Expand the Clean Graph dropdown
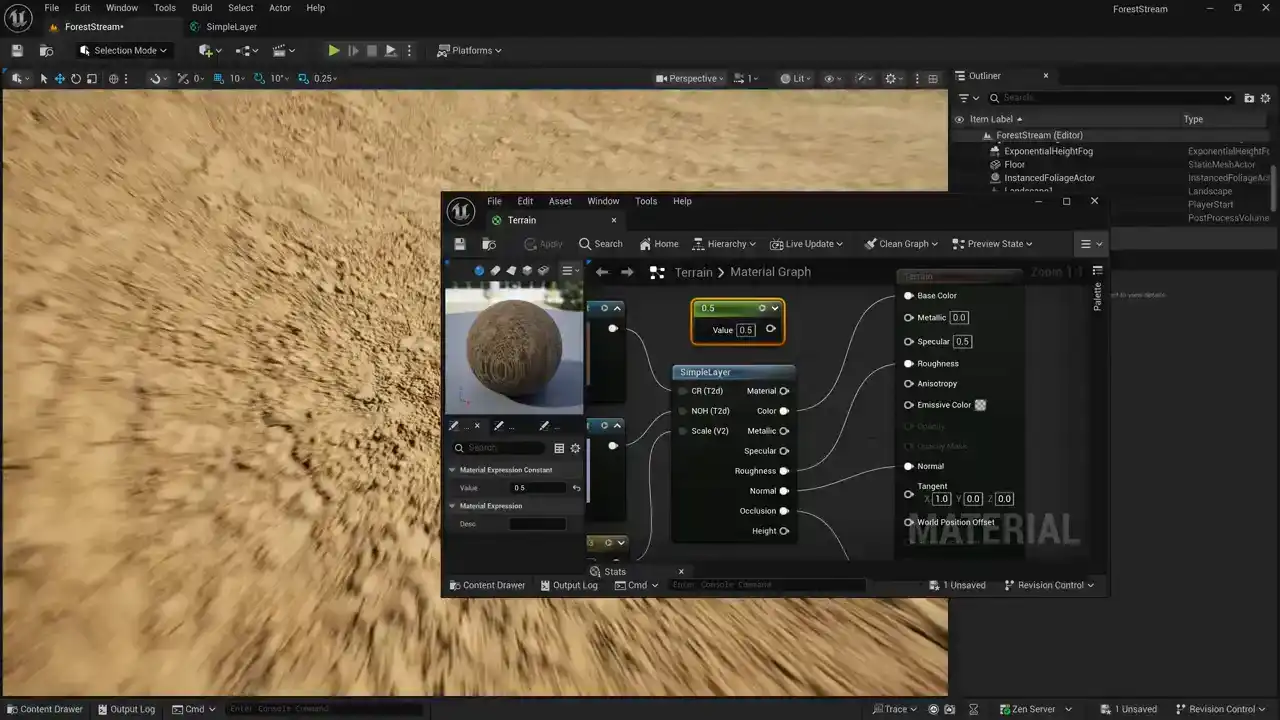Screen dimensions: 1280x720 click(901, 244)
